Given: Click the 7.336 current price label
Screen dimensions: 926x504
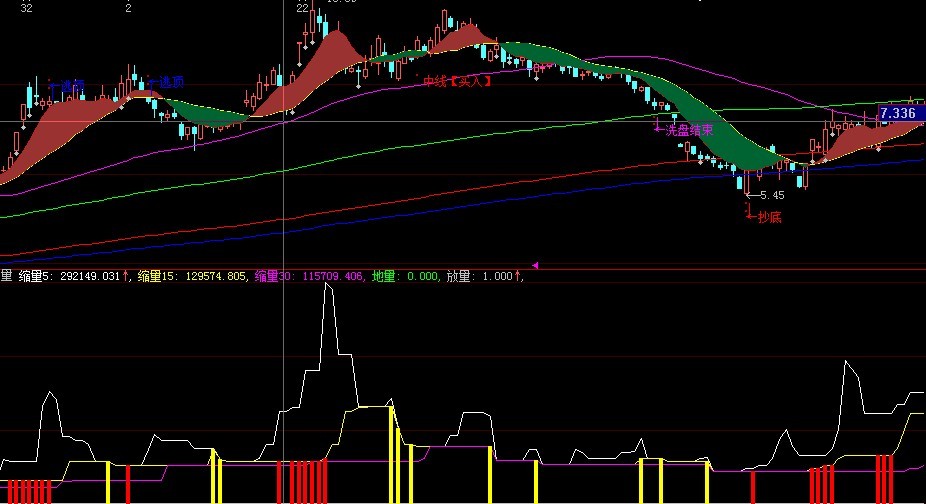Looking at the screenshot, I should (x=901, y=113).
